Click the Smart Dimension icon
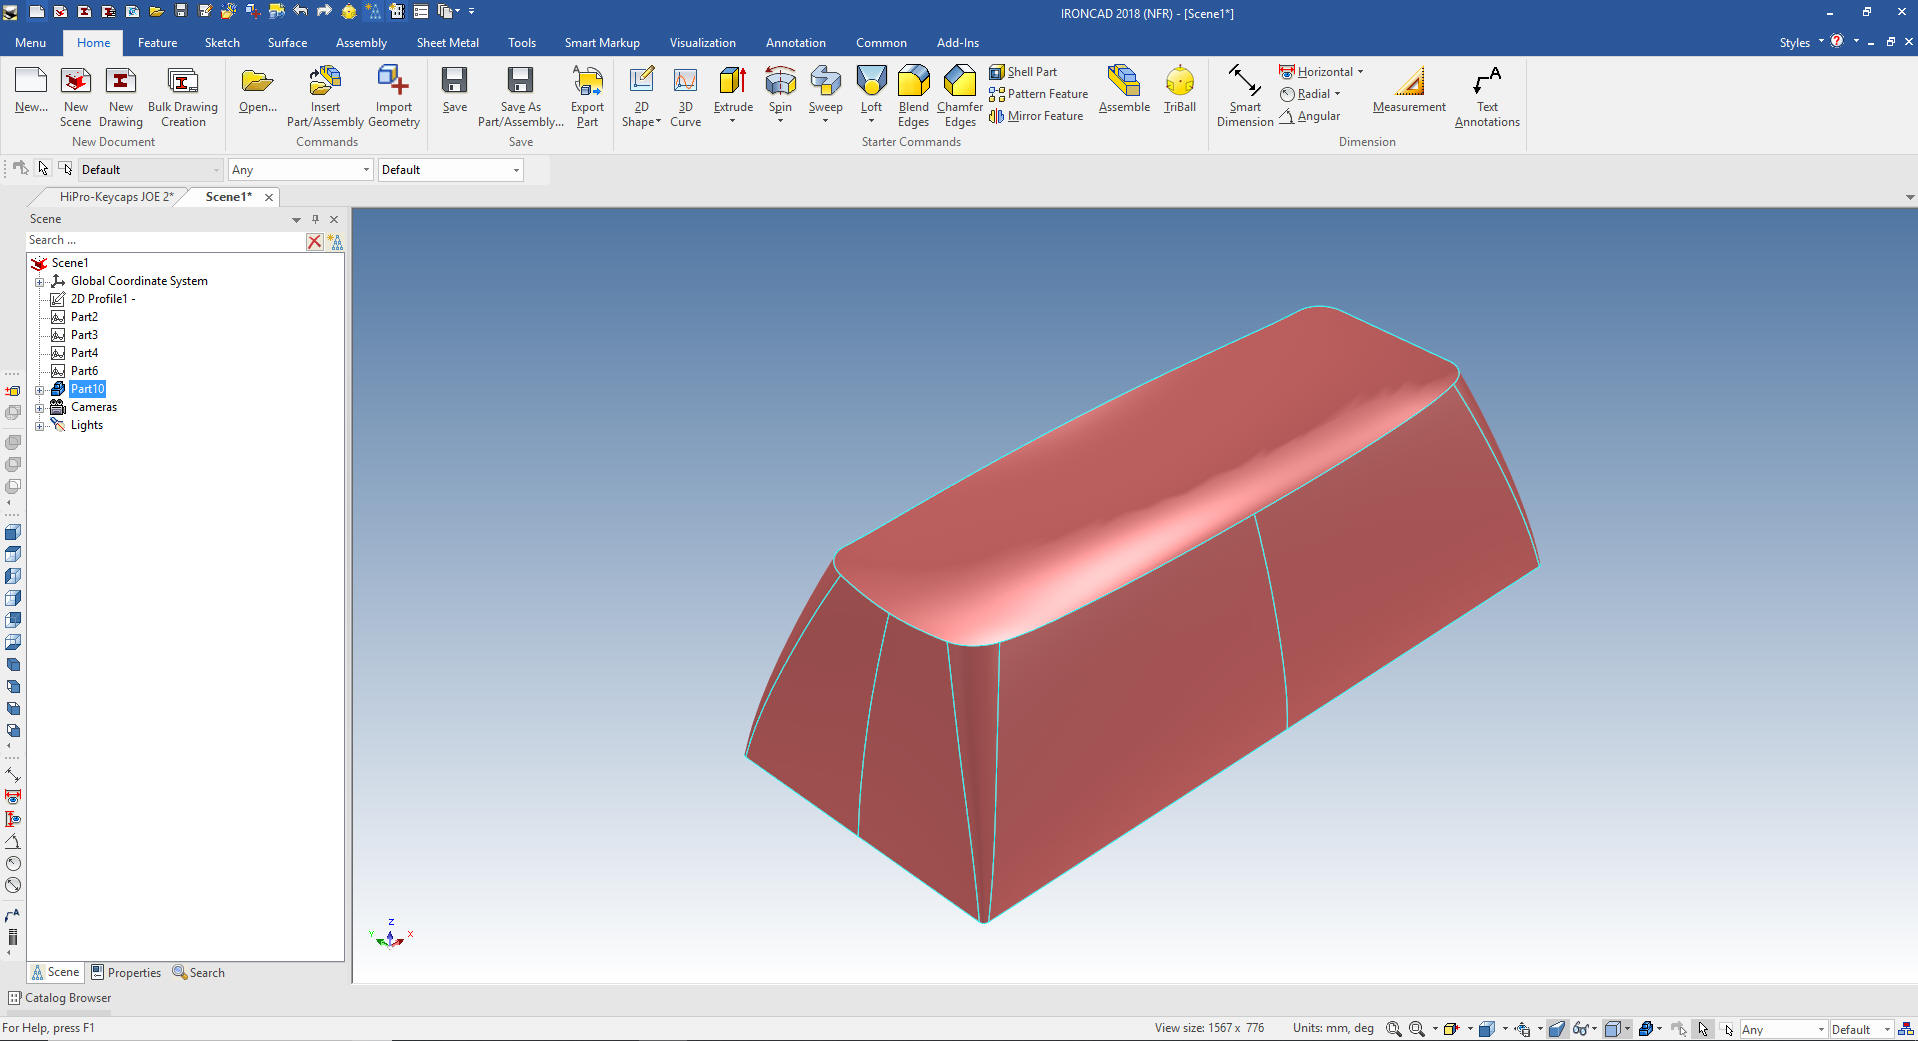The height and width of the screenshot is (1041, 1918). 1245,82
